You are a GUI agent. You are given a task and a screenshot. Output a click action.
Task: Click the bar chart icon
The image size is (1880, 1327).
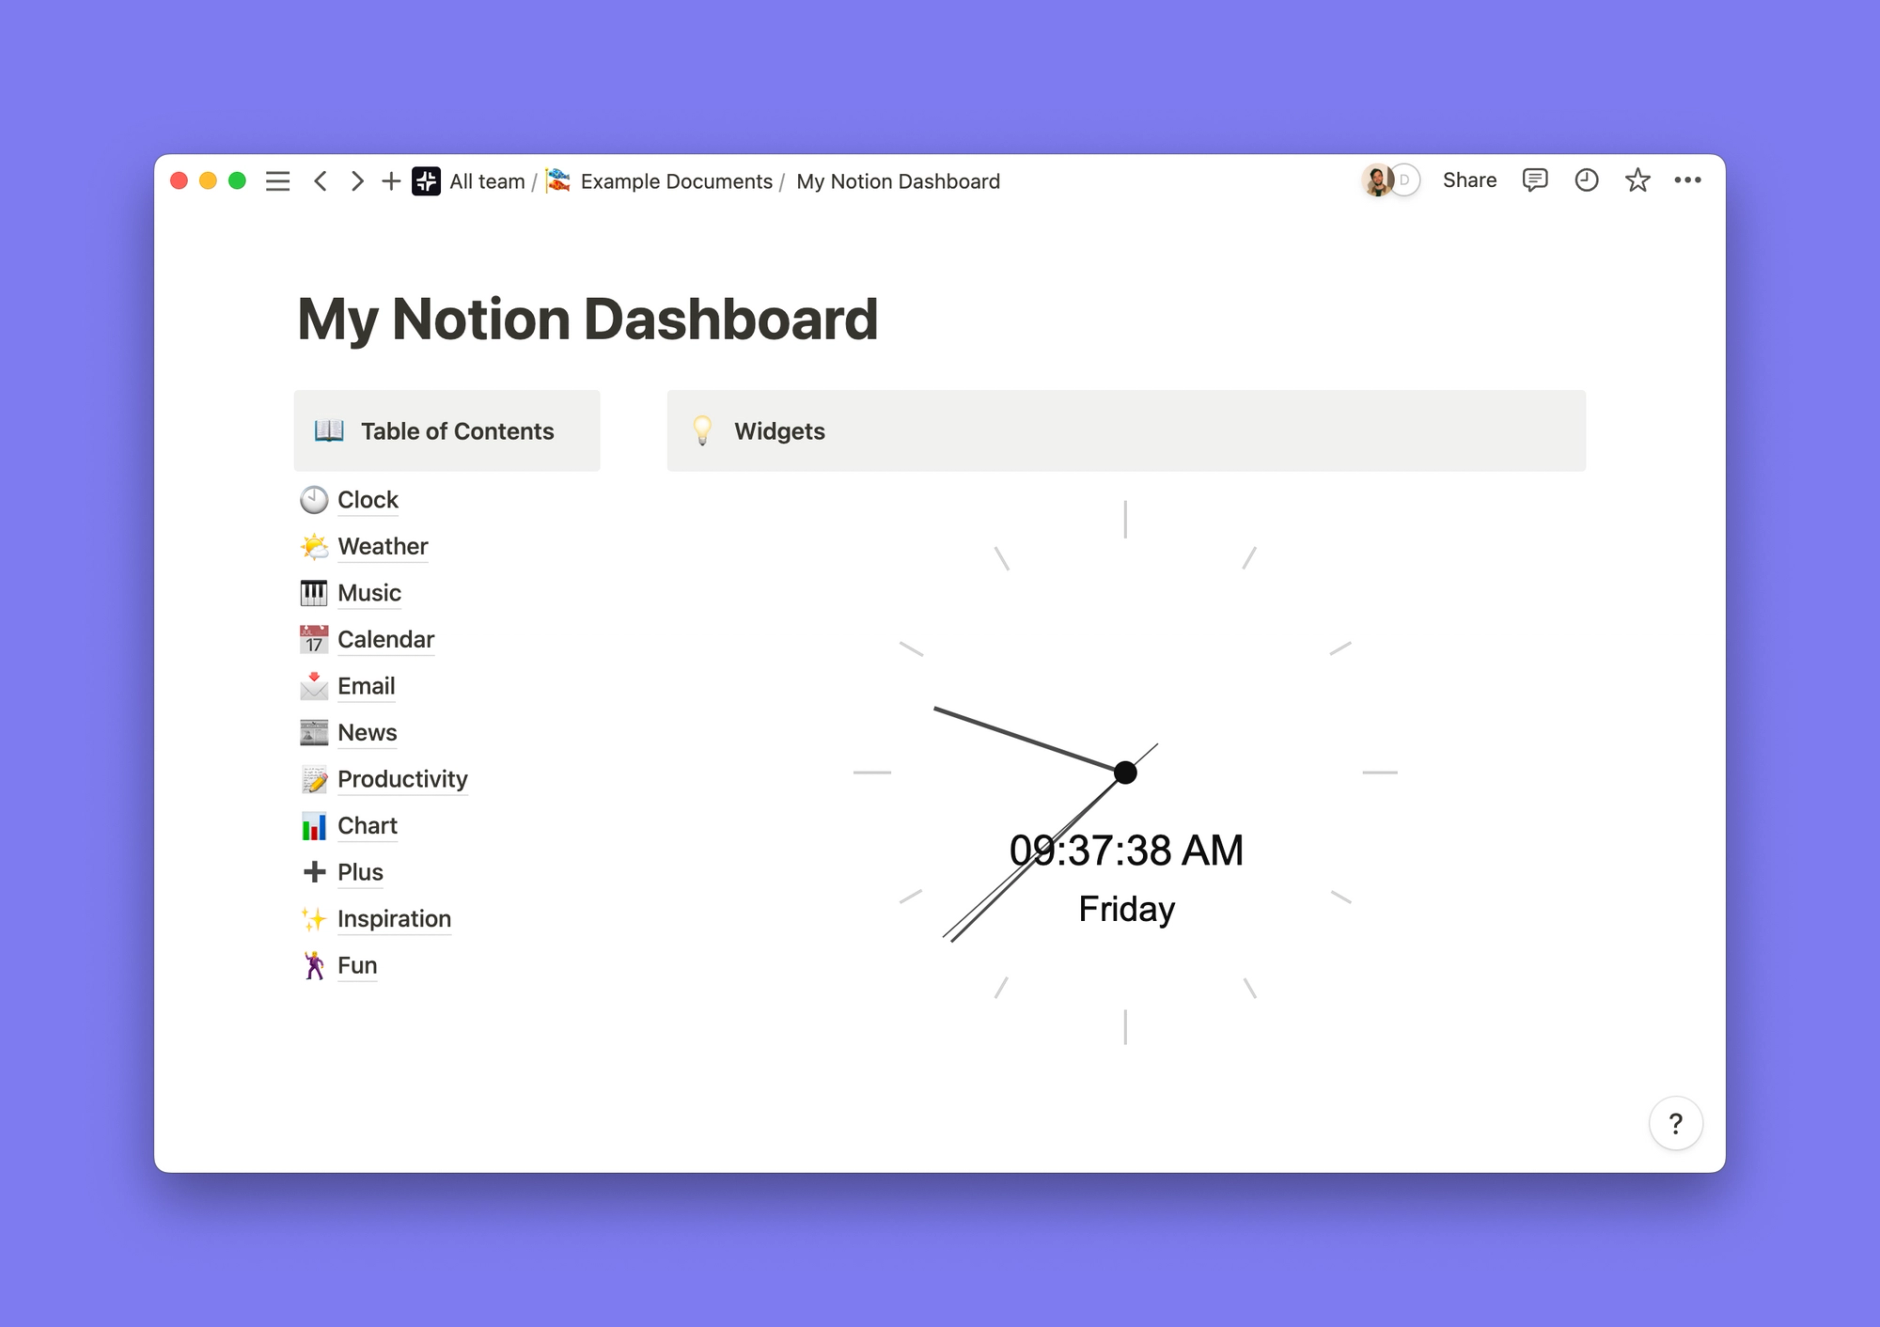314,825
